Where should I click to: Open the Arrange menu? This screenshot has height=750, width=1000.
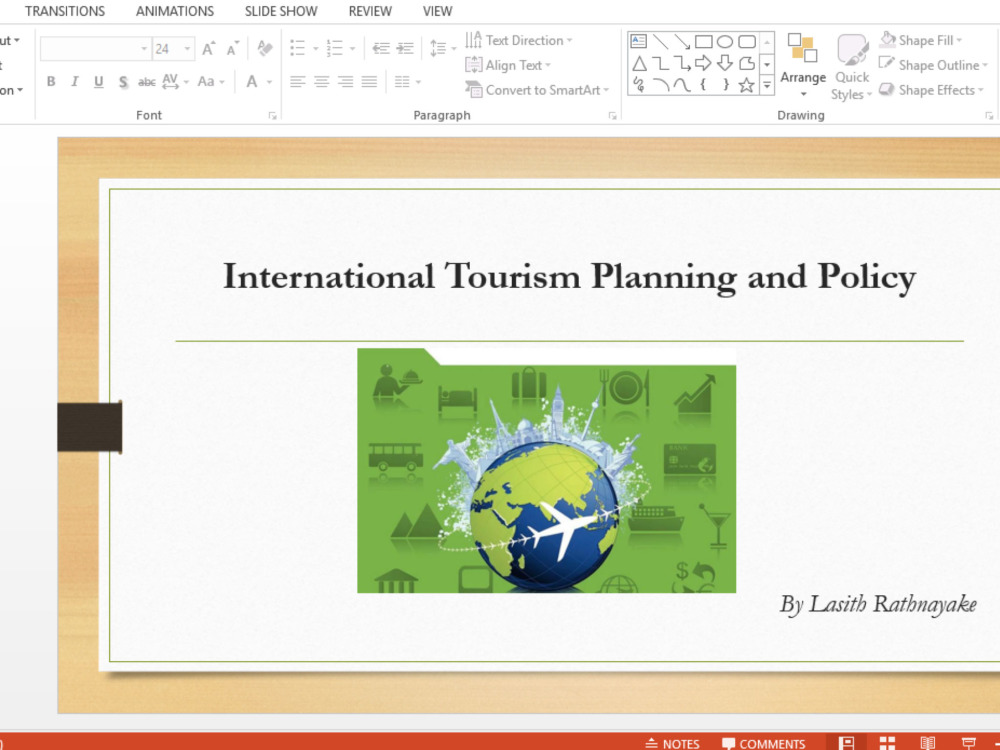tap(803, 65)
